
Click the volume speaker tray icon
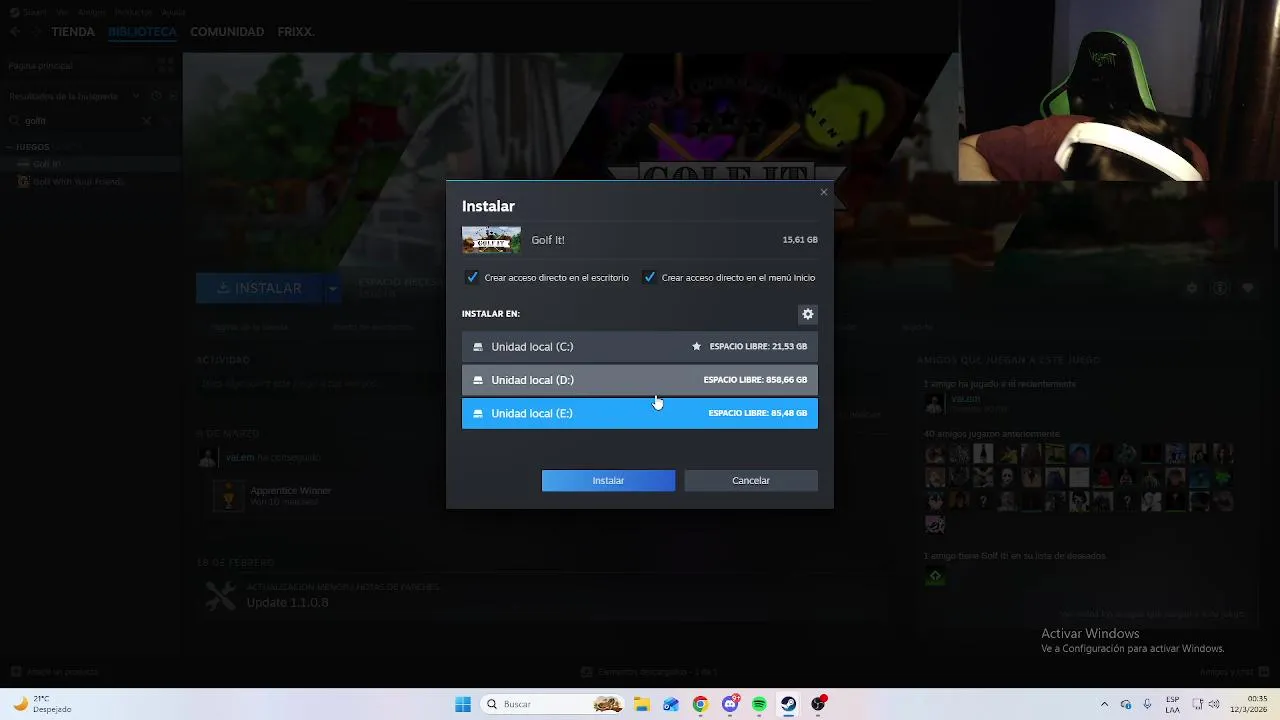coord(1214,704)
